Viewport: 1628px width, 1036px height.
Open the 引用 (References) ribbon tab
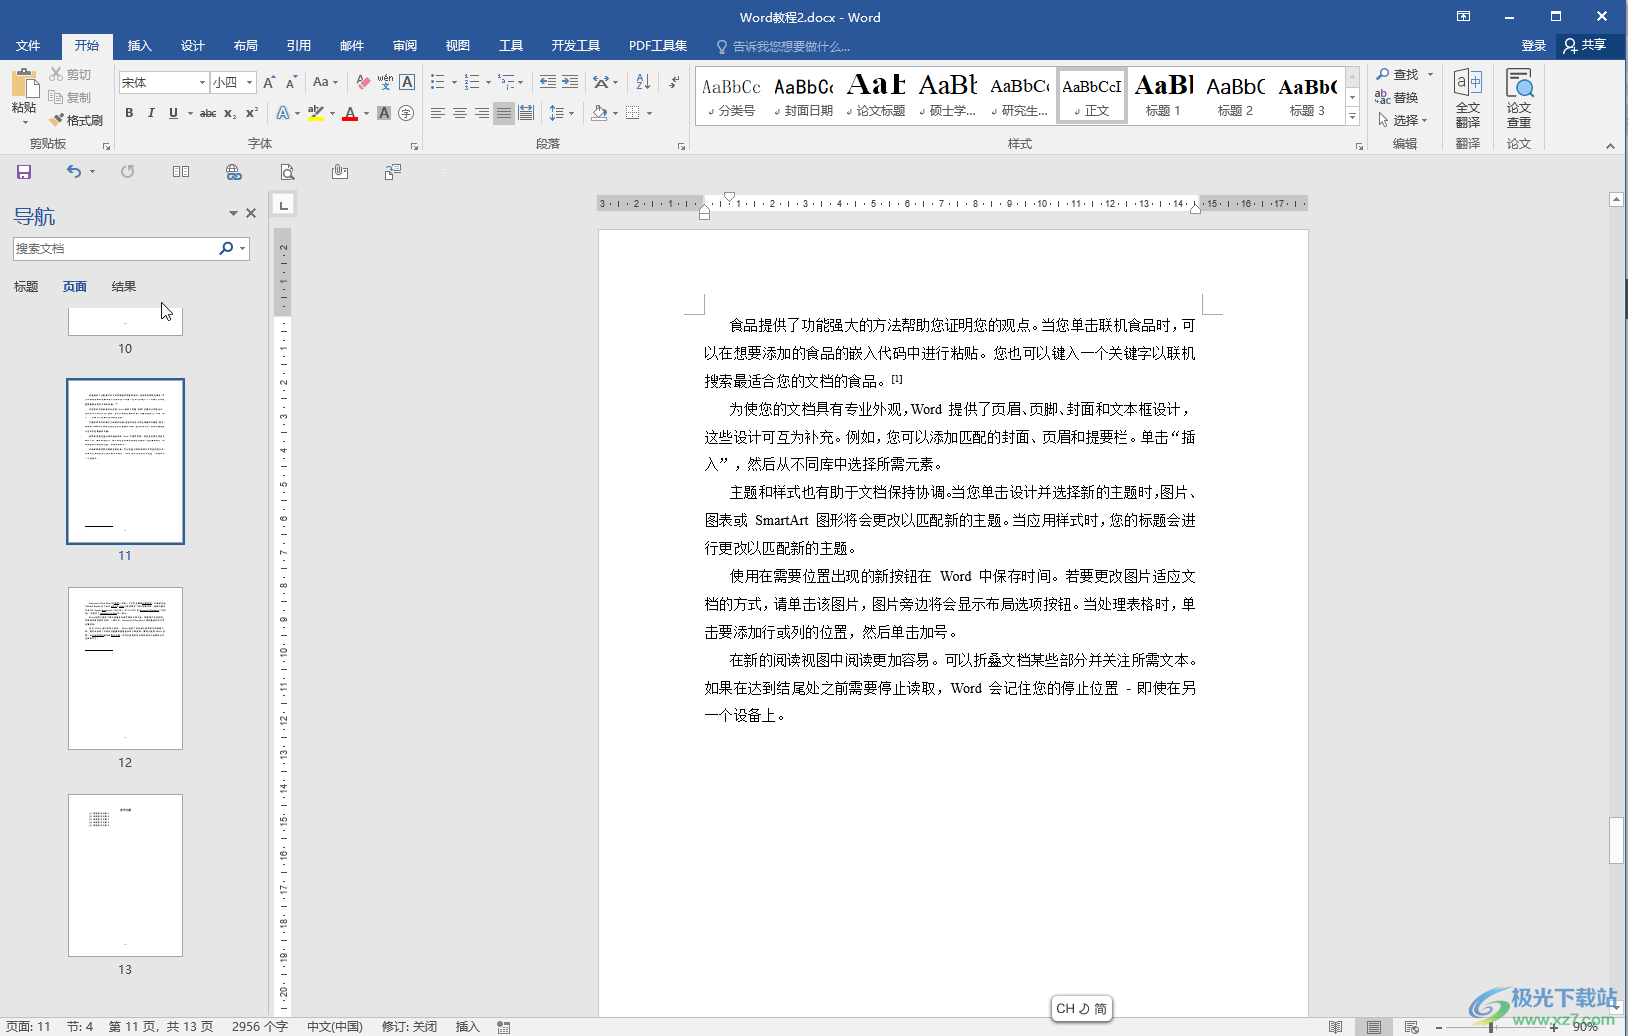click(299, 46)
